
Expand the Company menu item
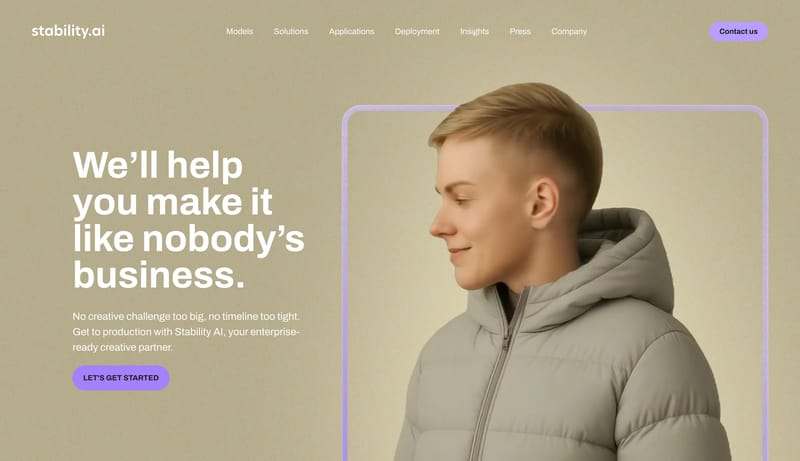click(569, 31)
